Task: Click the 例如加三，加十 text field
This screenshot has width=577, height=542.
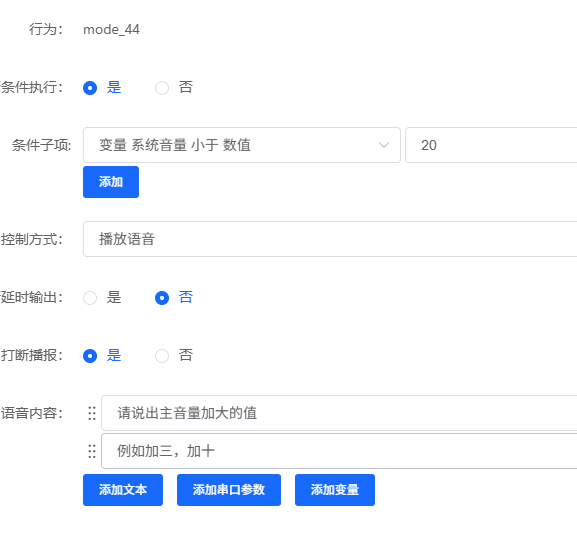Action: [339, 451]
